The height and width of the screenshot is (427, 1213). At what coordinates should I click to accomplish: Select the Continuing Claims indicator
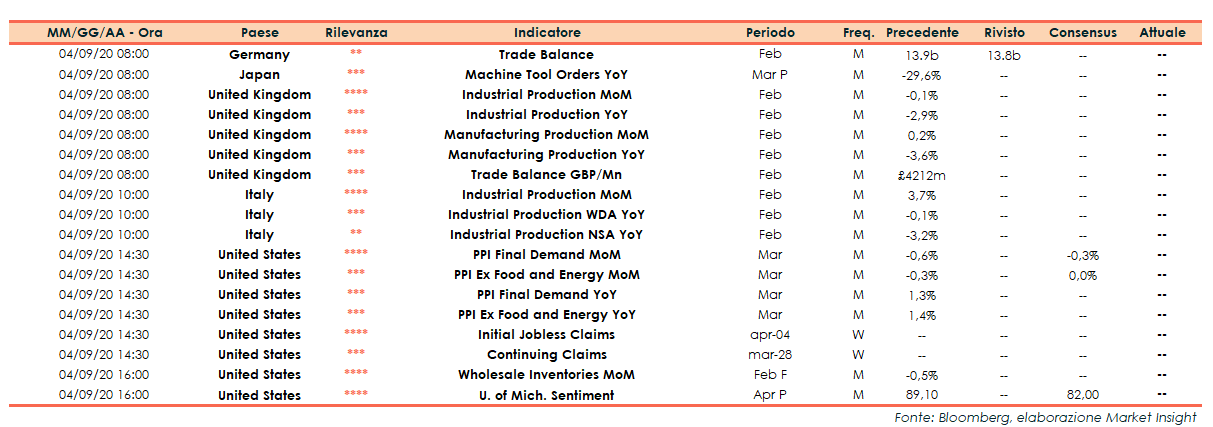(546, 355)
